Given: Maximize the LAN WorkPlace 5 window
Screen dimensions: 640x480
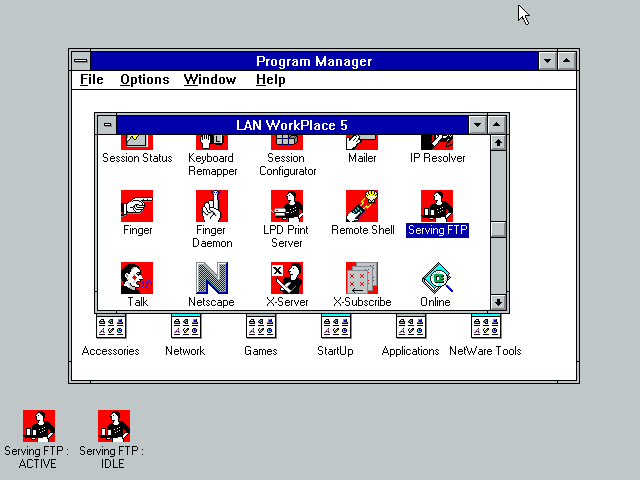Looking at the screenshot, I should click(x=496, y=125).
